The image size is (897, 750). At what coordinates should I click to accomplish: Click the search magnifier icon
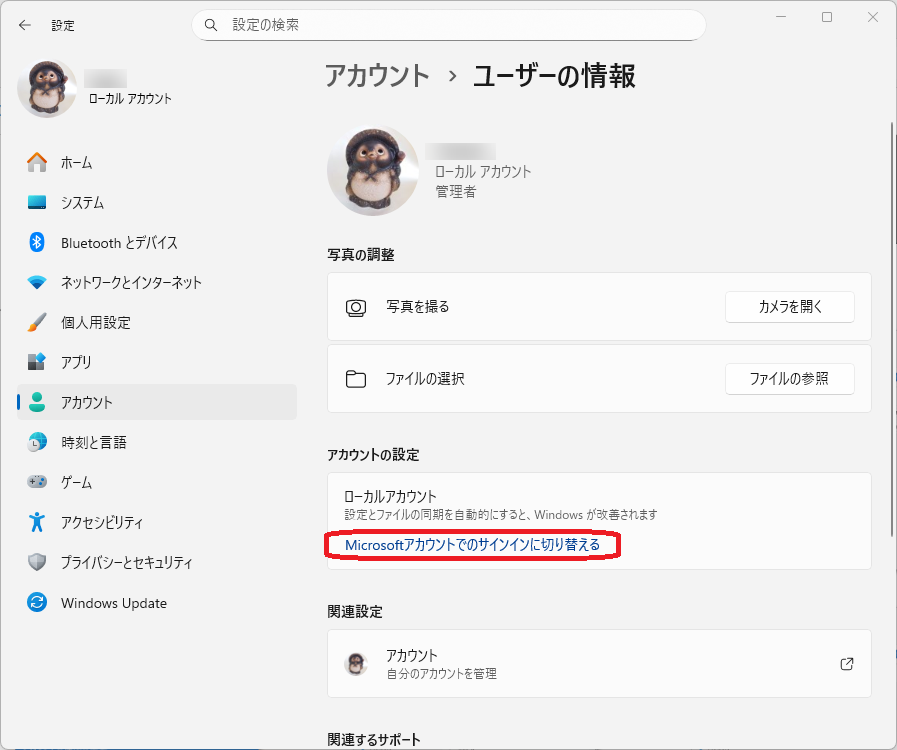coord(211,25)
